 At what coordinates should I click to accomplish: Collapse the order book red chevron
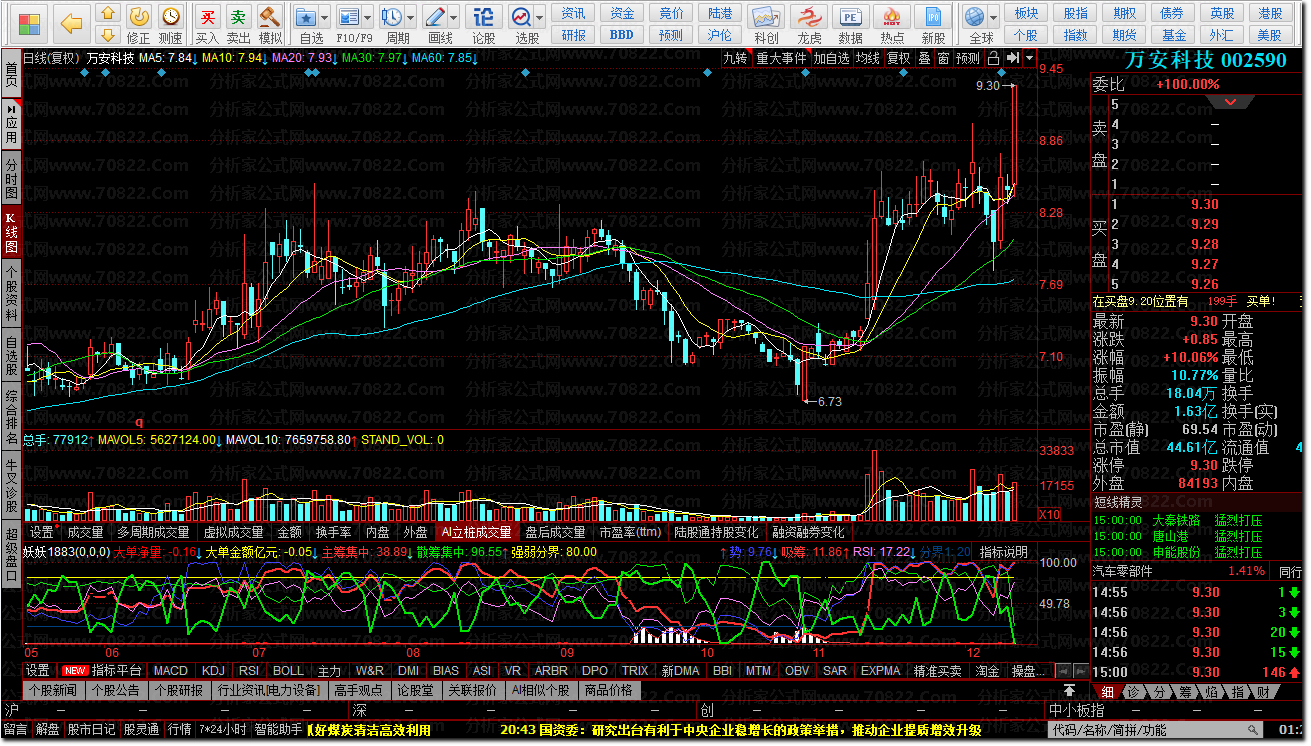click(x=1231, y=102)
